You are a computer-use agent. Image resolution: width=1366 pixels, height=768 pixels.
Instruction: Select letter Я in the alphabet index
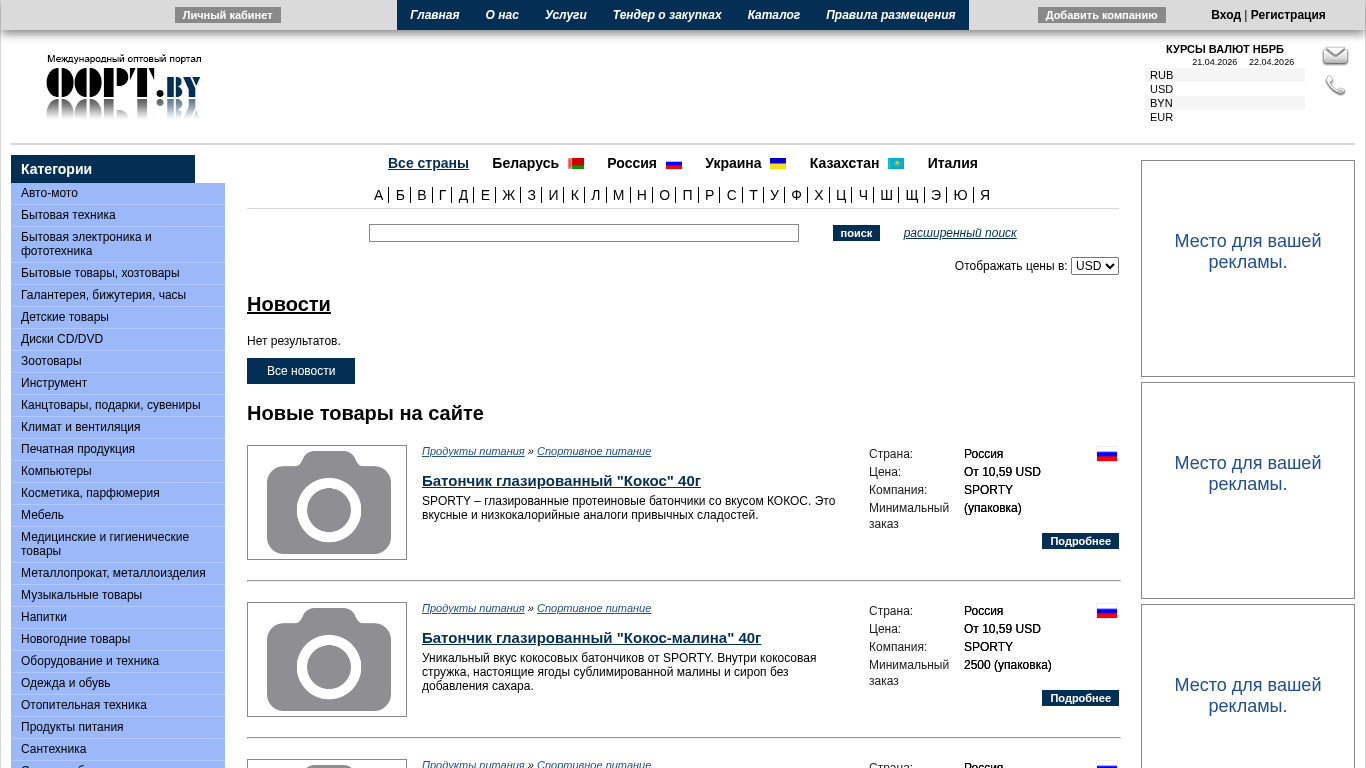click(x=985, y=195)
